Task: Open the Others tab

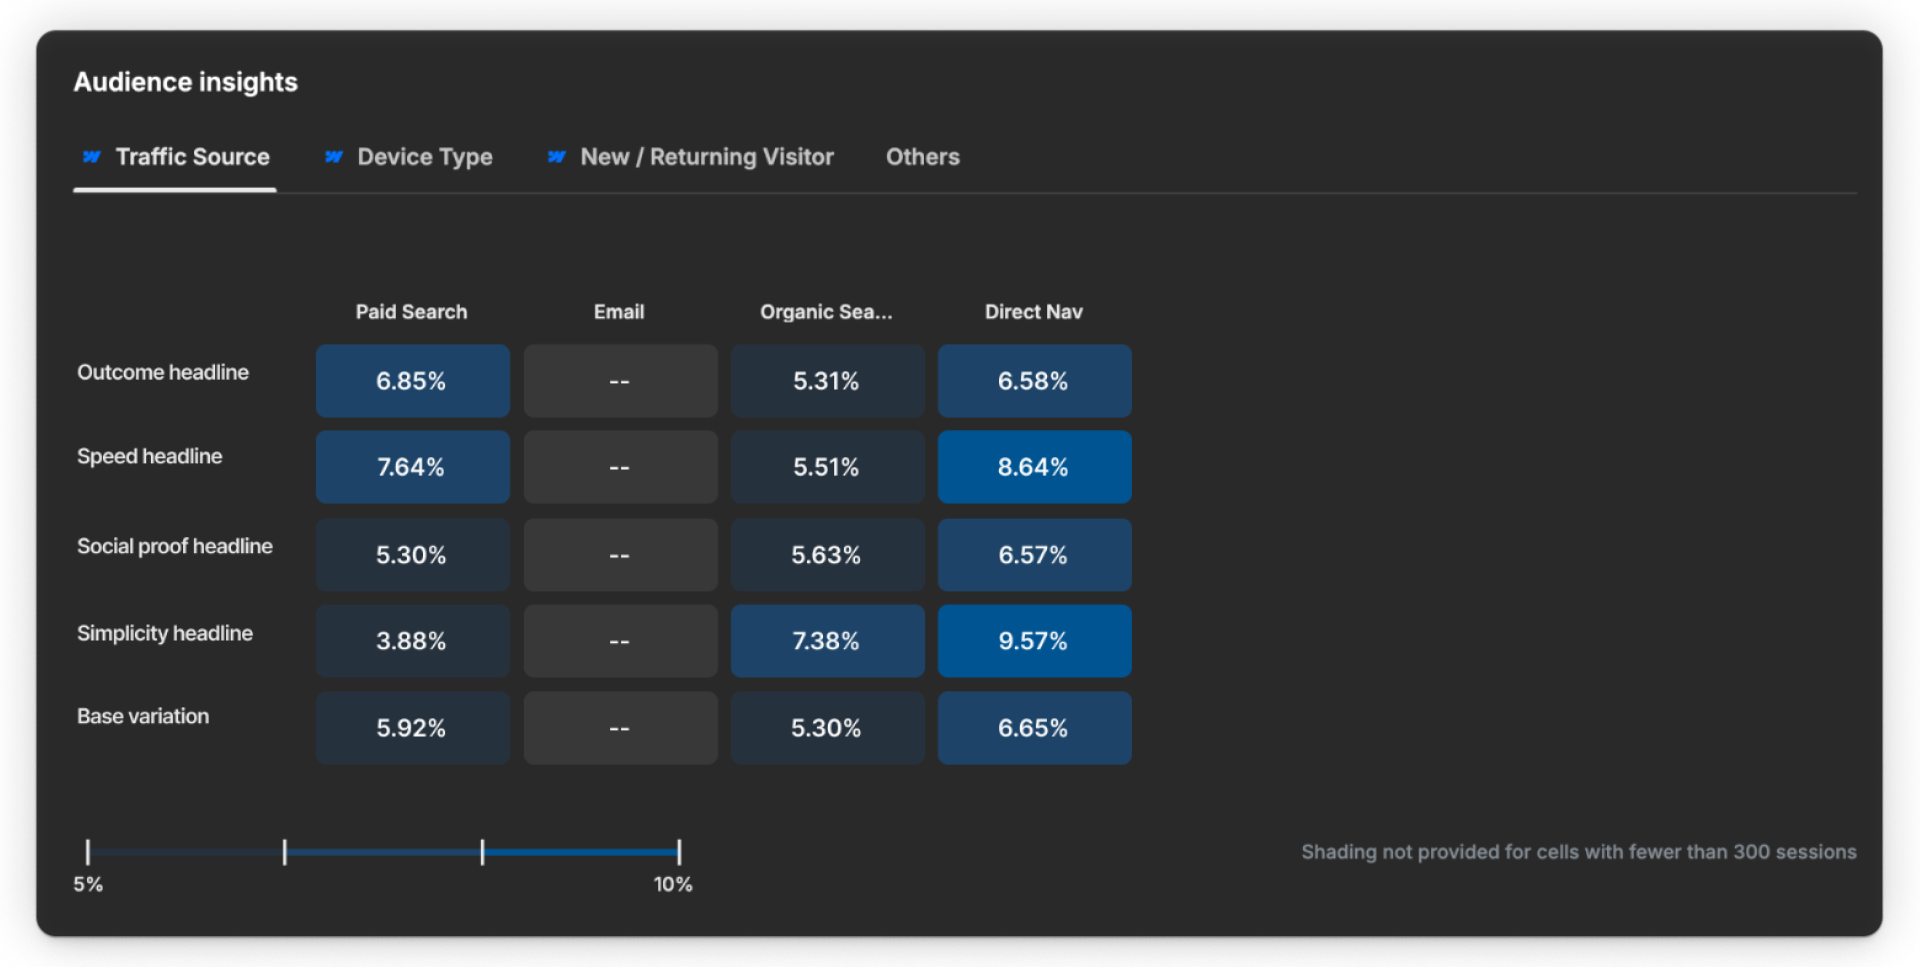Action: tap(922, 157)
